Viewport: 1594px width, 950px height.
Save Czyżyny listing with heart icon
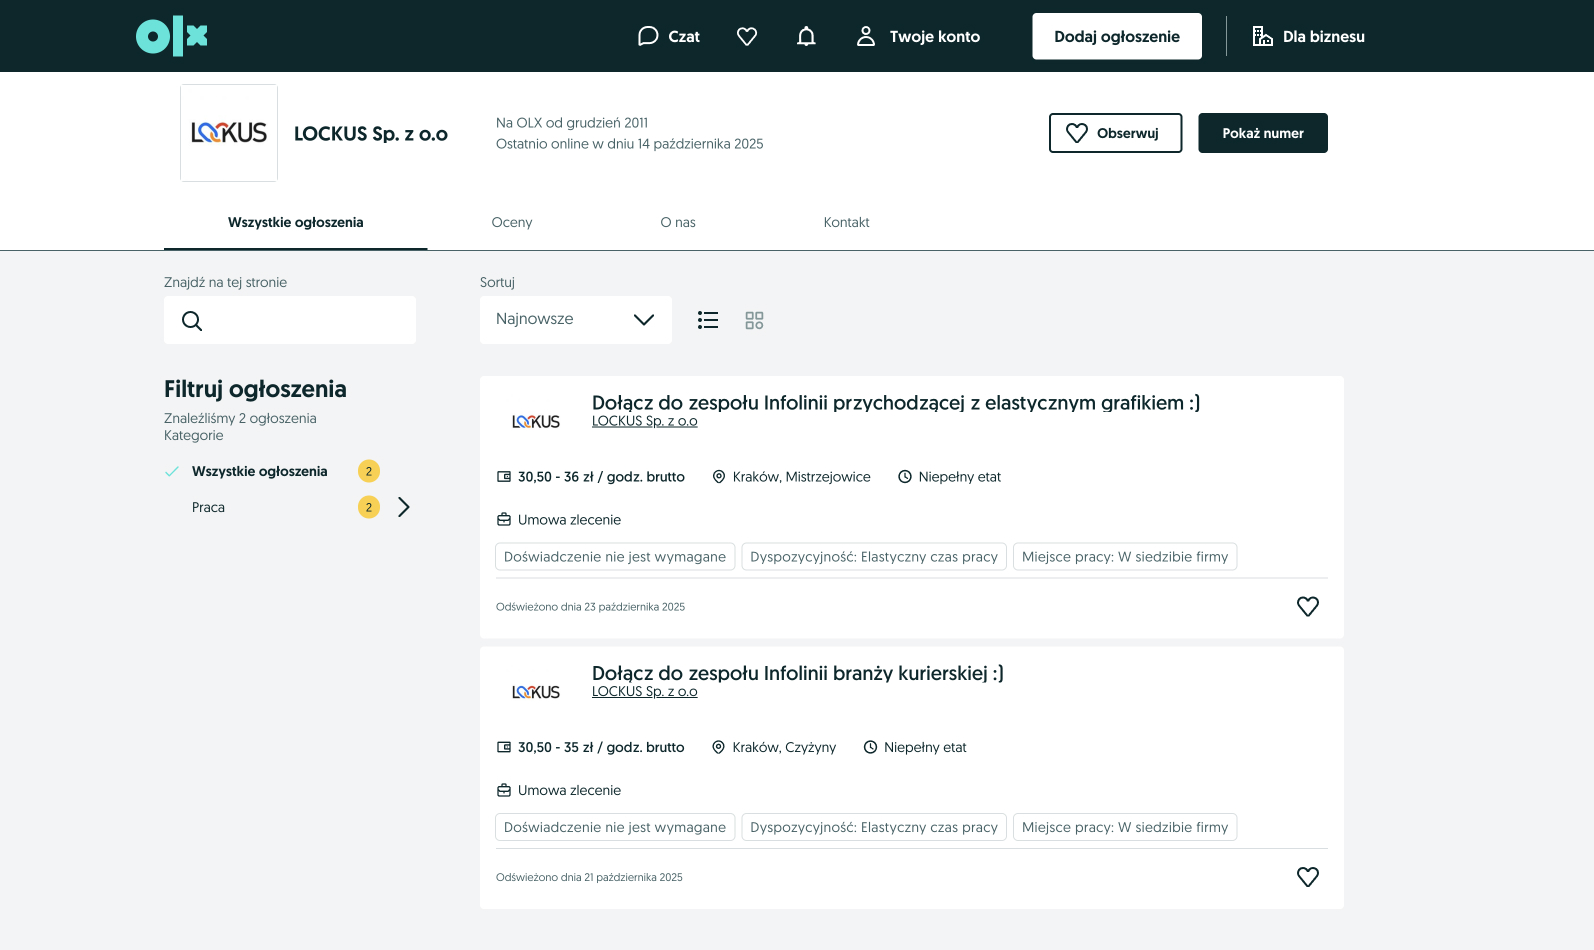(1308, 877)
